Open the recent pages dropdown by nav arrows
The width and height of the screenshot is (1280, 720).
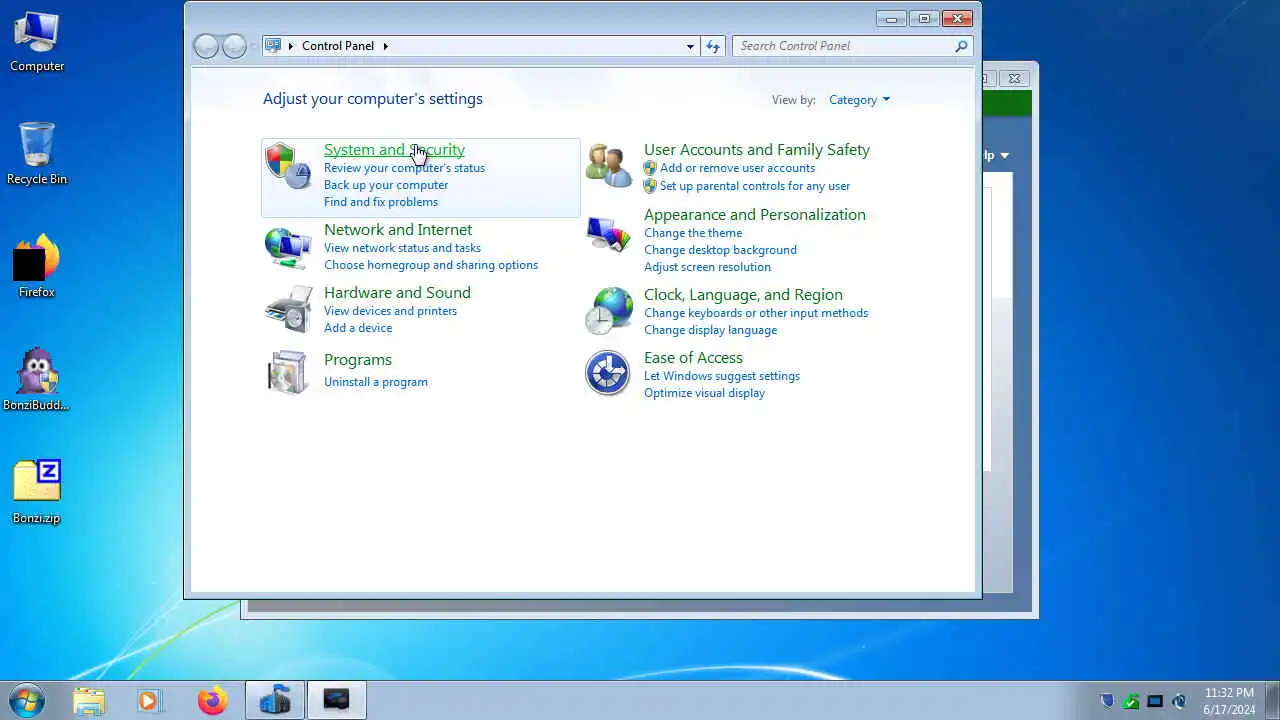point(253,47)
